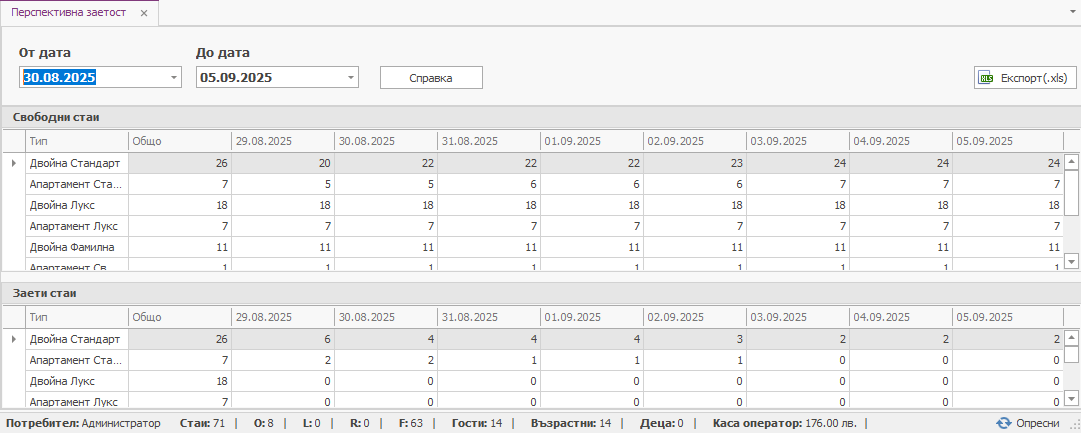Screen dimensions: 1081x433
Task: Click inside the До дата date field
Action: tap(268, 77)
